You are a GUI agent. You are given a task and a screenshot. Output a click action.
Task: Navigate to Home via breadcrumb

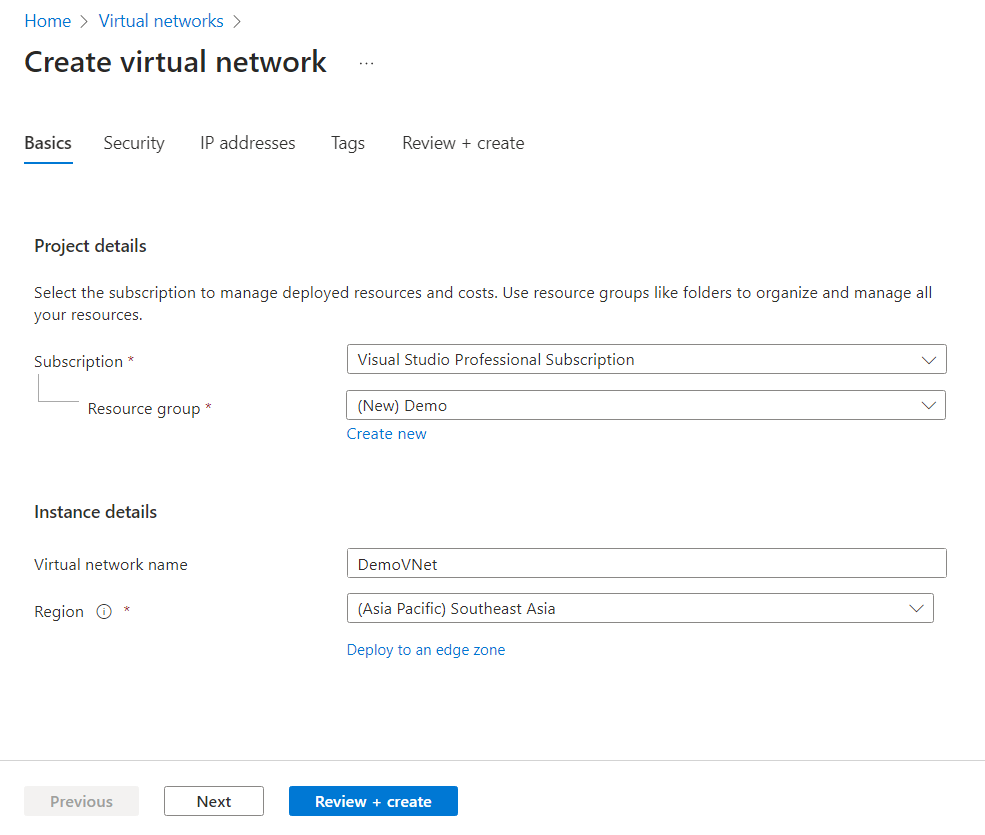pos(47,20)
